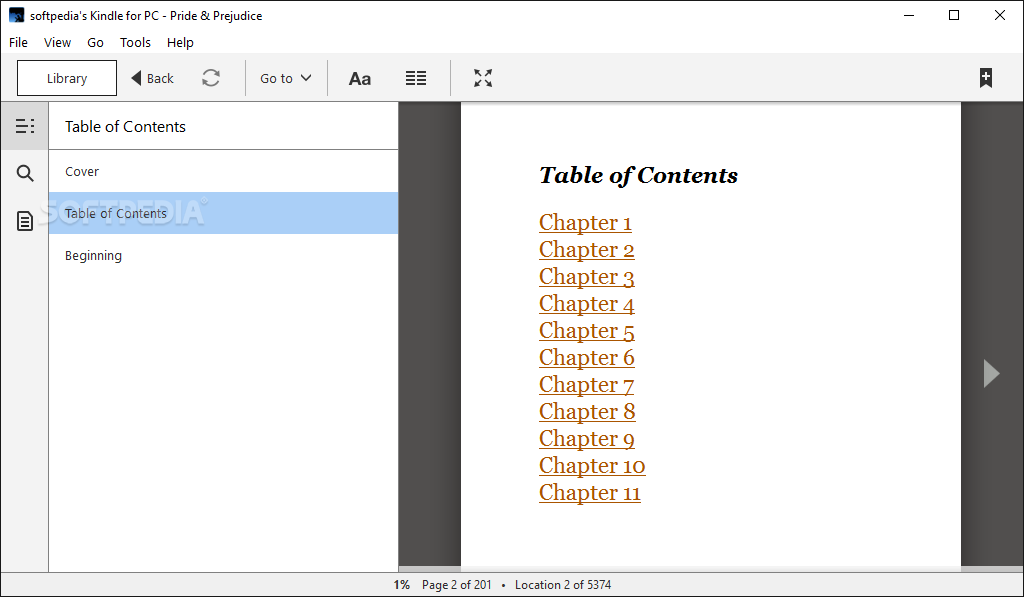Follow the Chapter 5 link
The width and height of the screenshot is (1024, 597).
coord(586,331)
